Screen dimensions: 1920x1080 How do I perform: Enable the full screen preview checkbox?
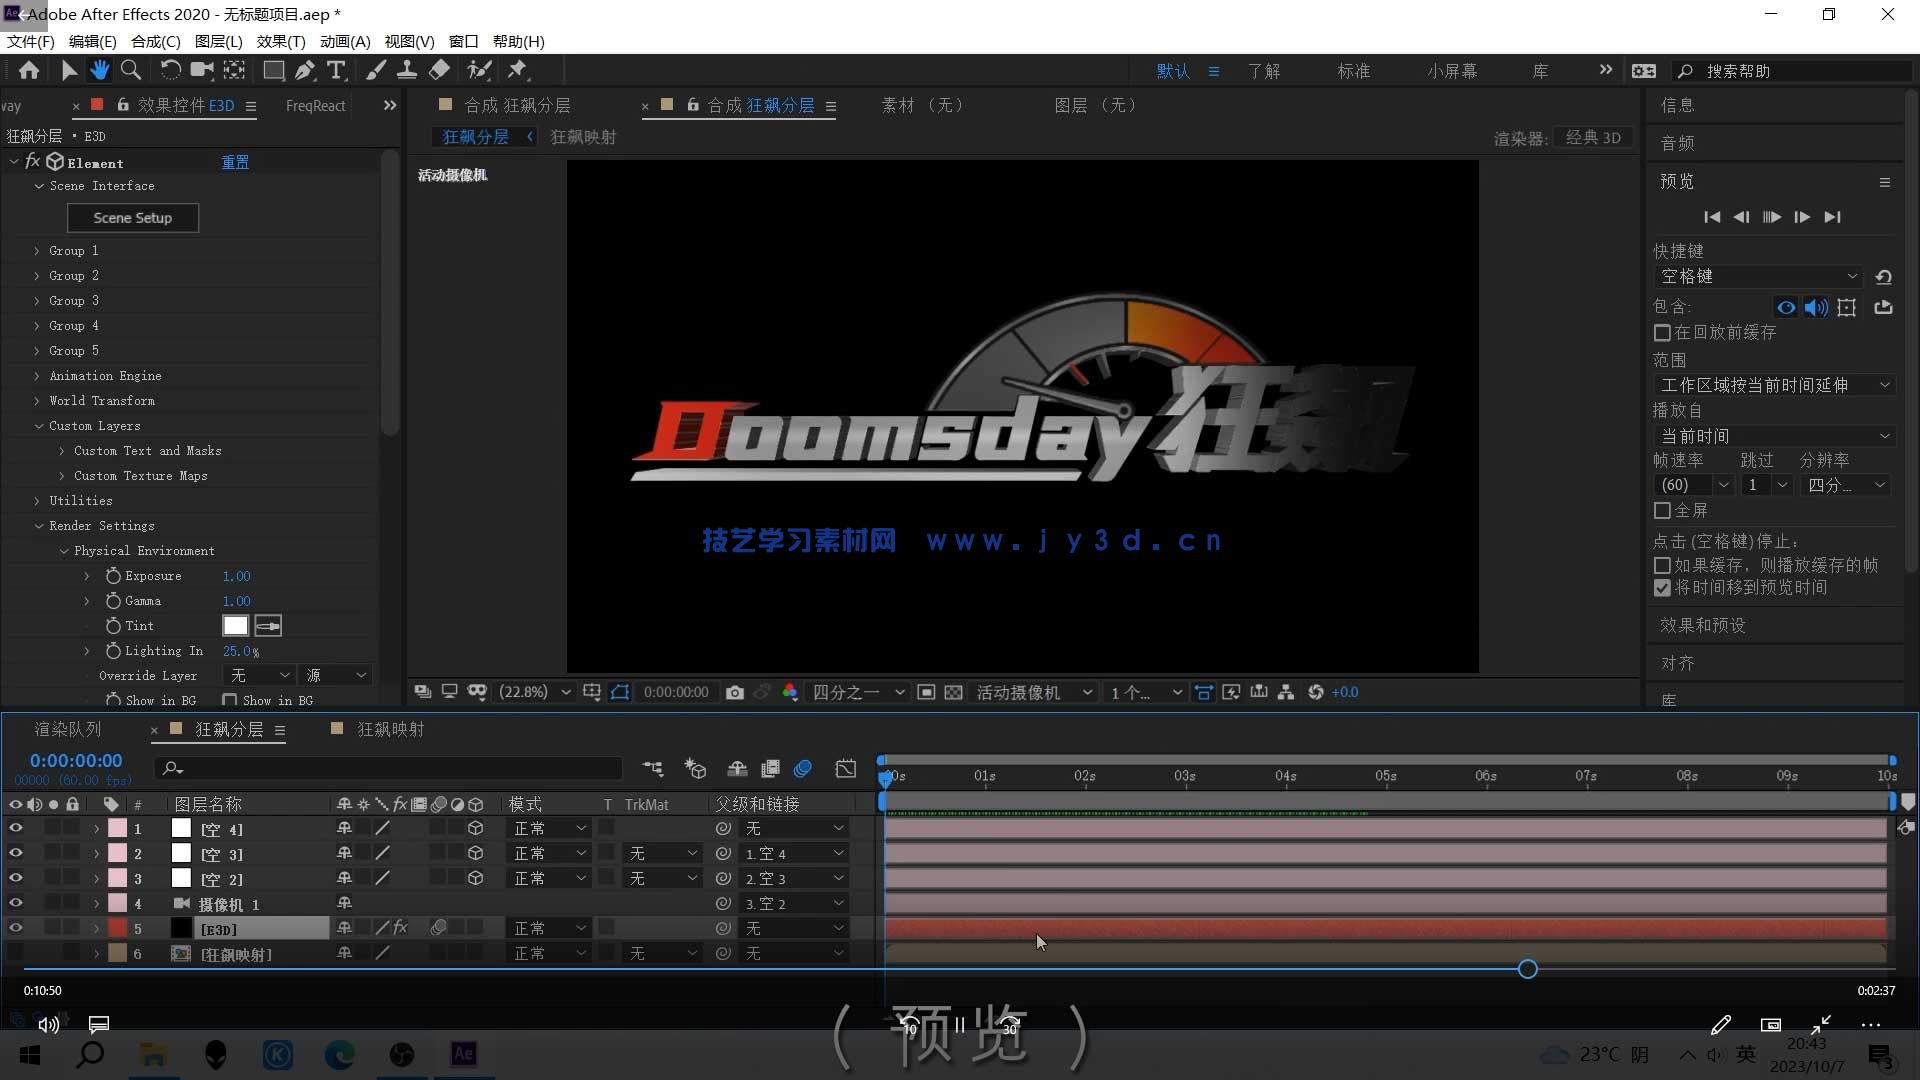point(1662,511)
